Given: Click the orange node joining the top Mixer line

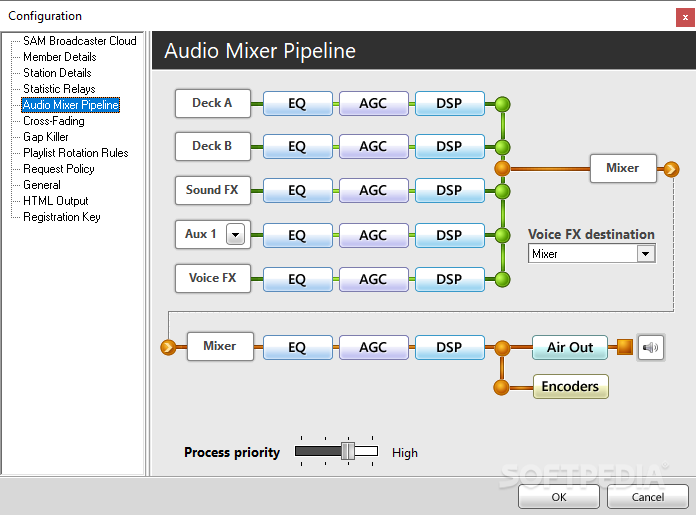Looking at the screenshot, I should 502,169.
